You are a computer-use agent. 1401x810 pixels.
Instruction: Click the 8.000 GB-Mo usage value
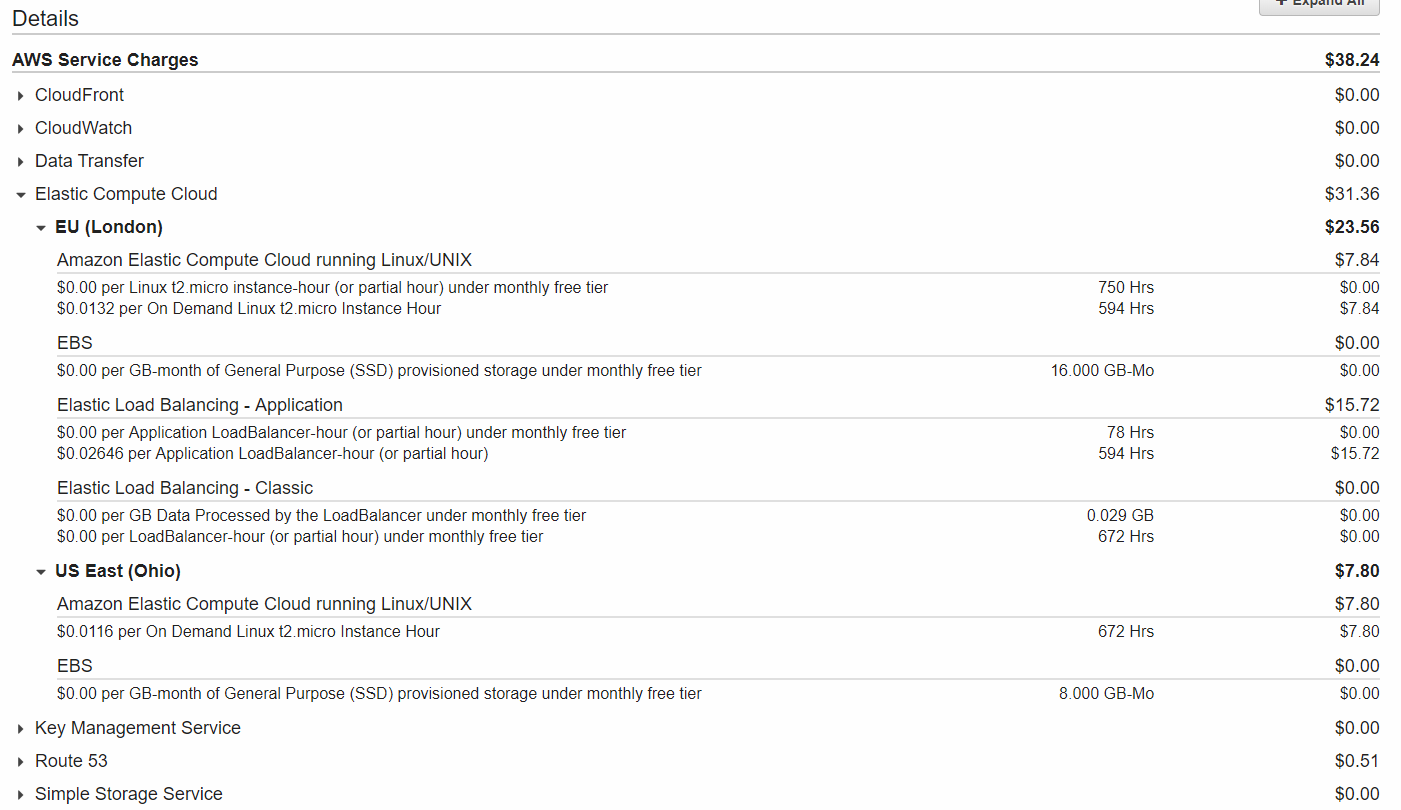coord(1106,694)
